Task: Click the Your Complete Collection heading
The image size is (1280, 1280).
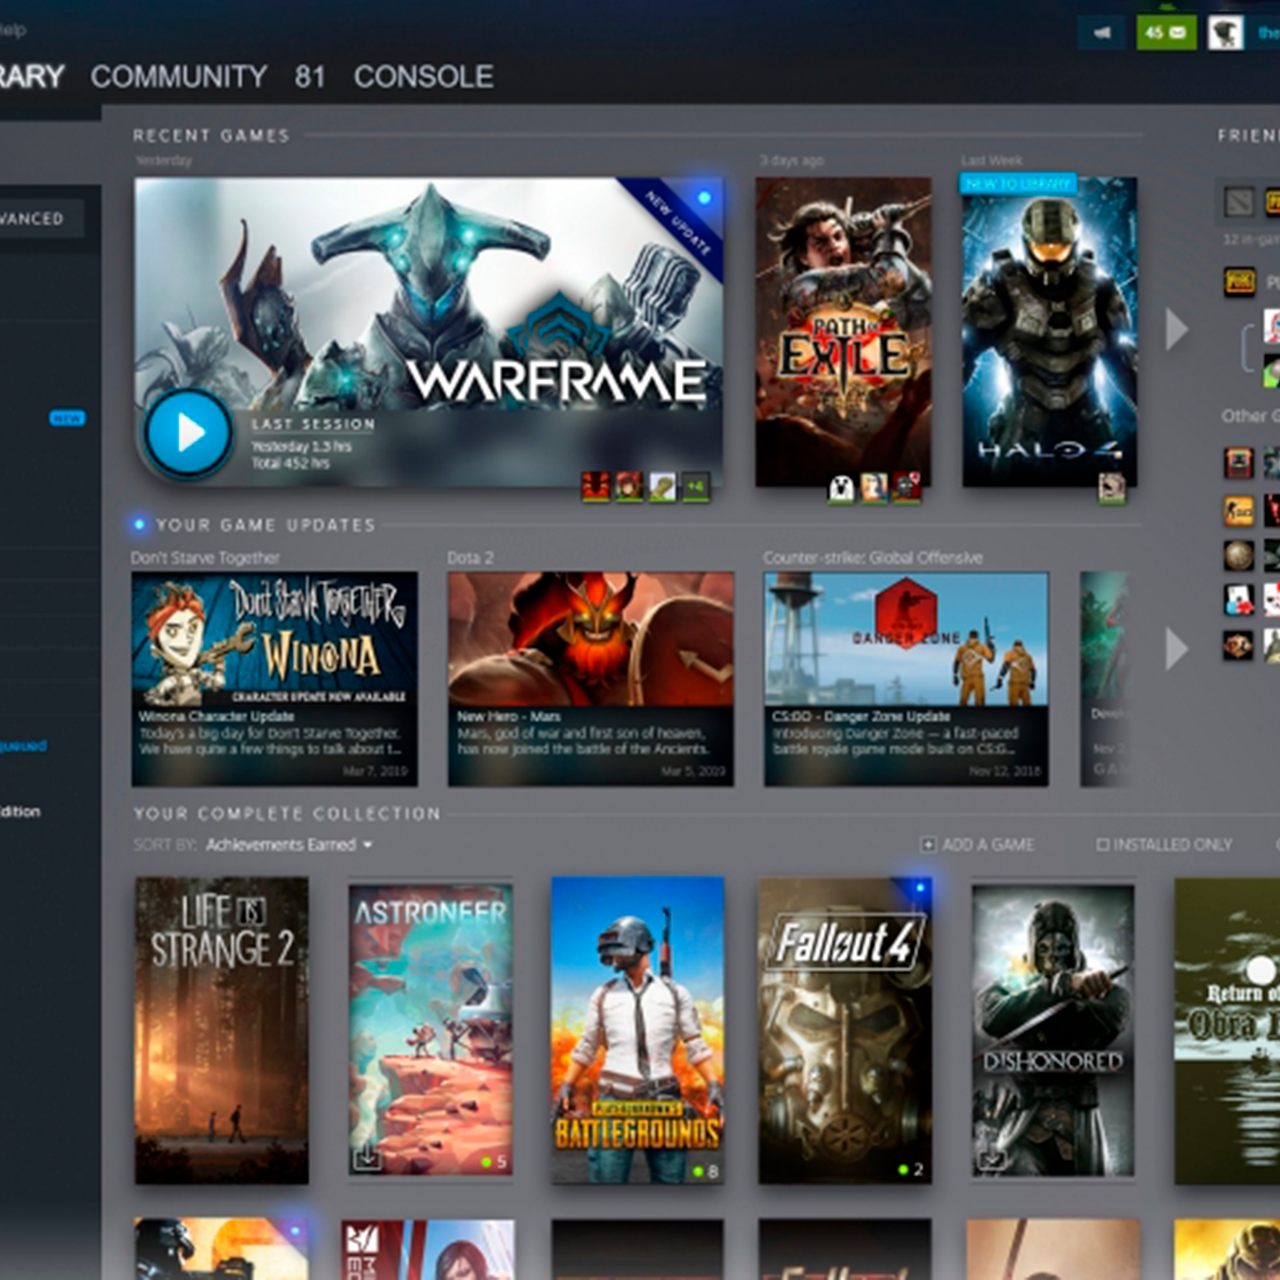Action: (x=287, y=814)
